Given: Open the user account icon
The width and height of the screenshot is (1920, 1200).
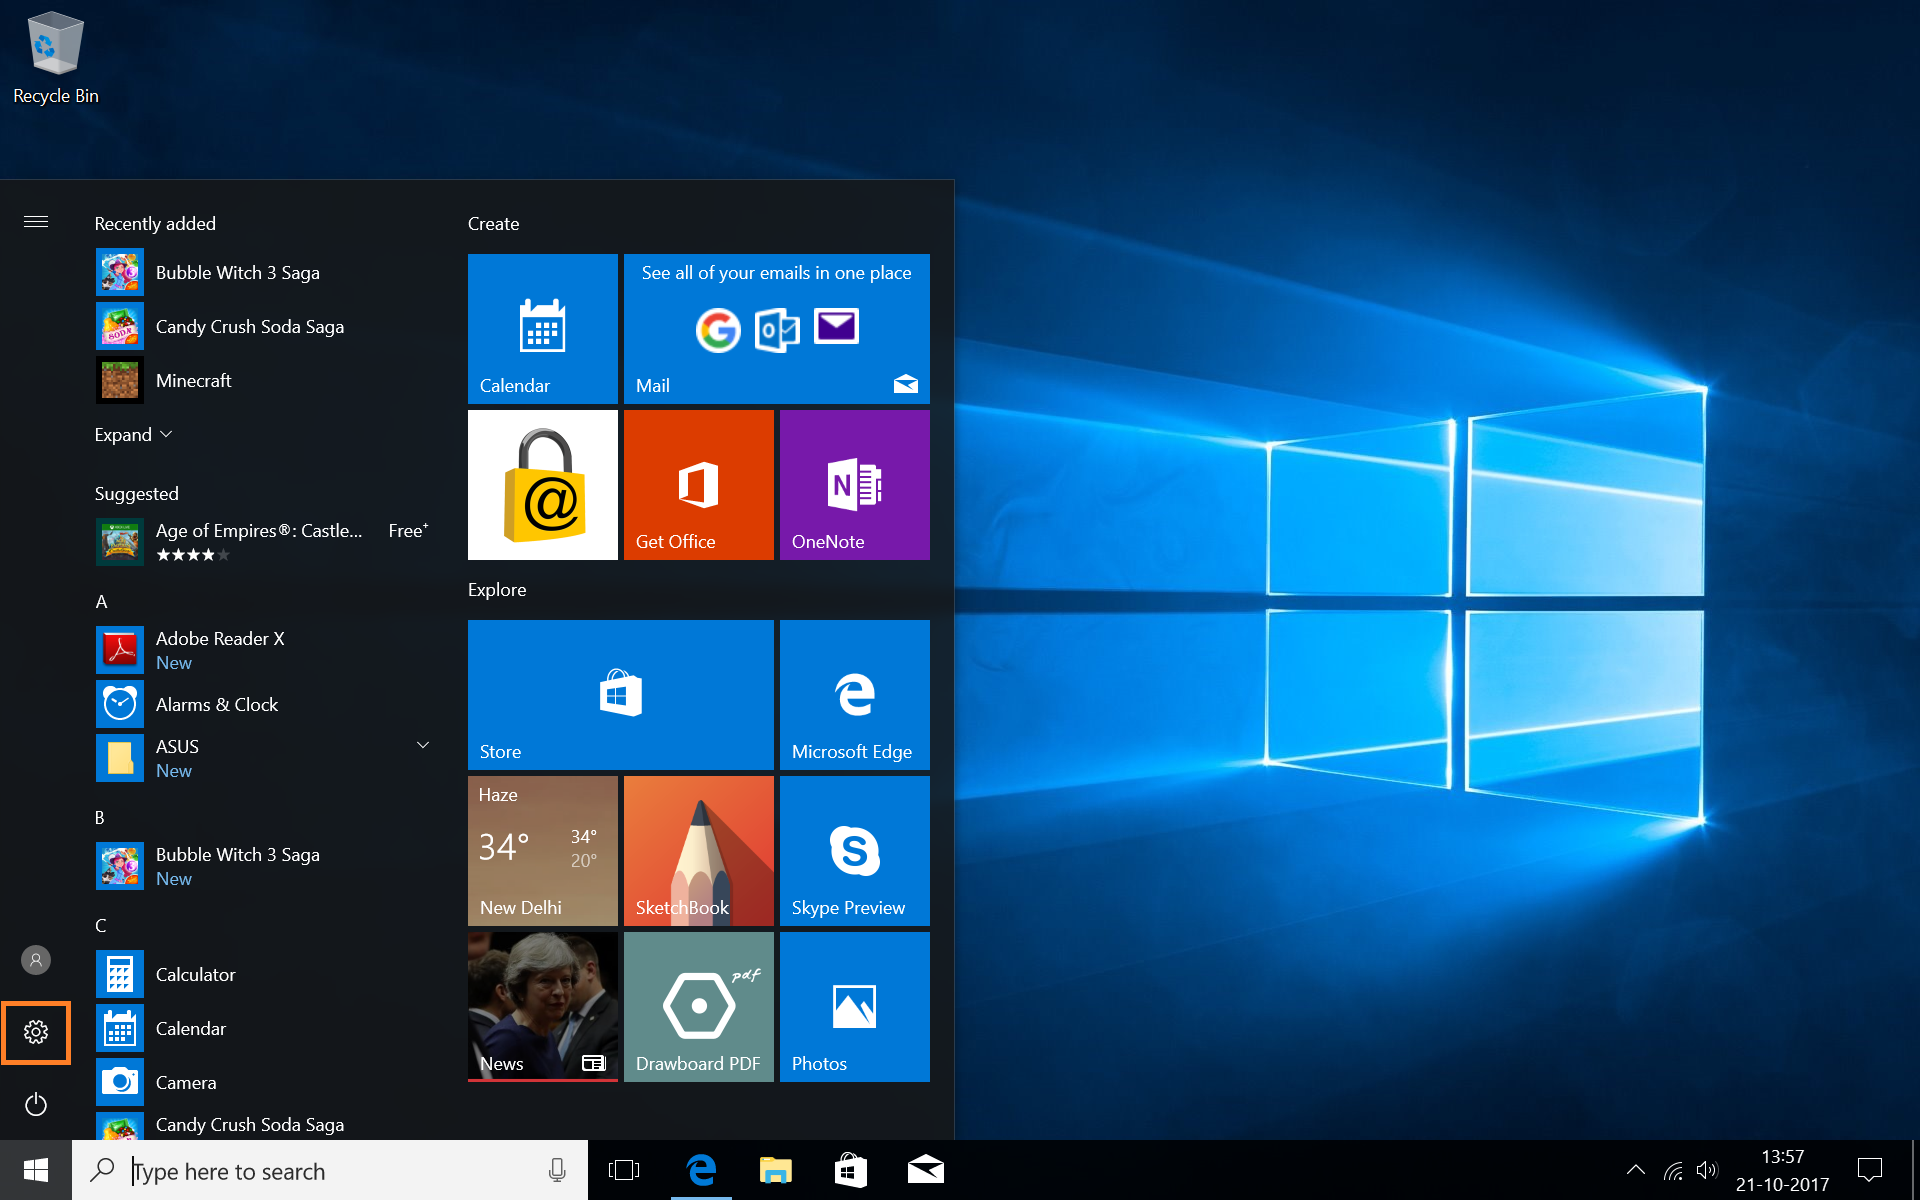Looking at the screenshot, I should point(36,960).
